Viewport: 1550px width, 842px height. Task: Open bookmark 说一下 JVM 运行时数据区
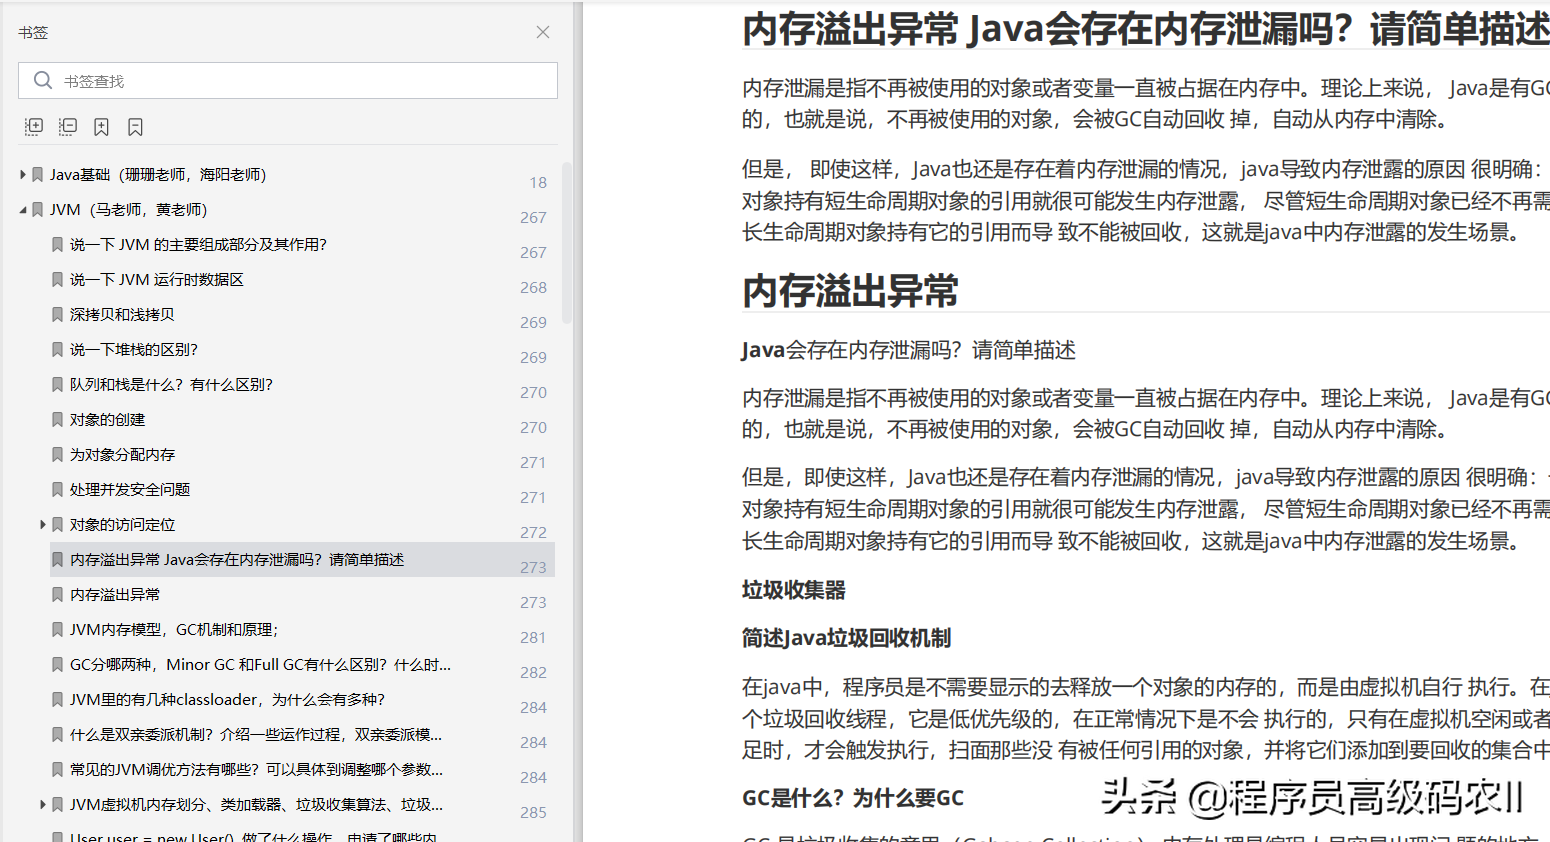(157, 279)
